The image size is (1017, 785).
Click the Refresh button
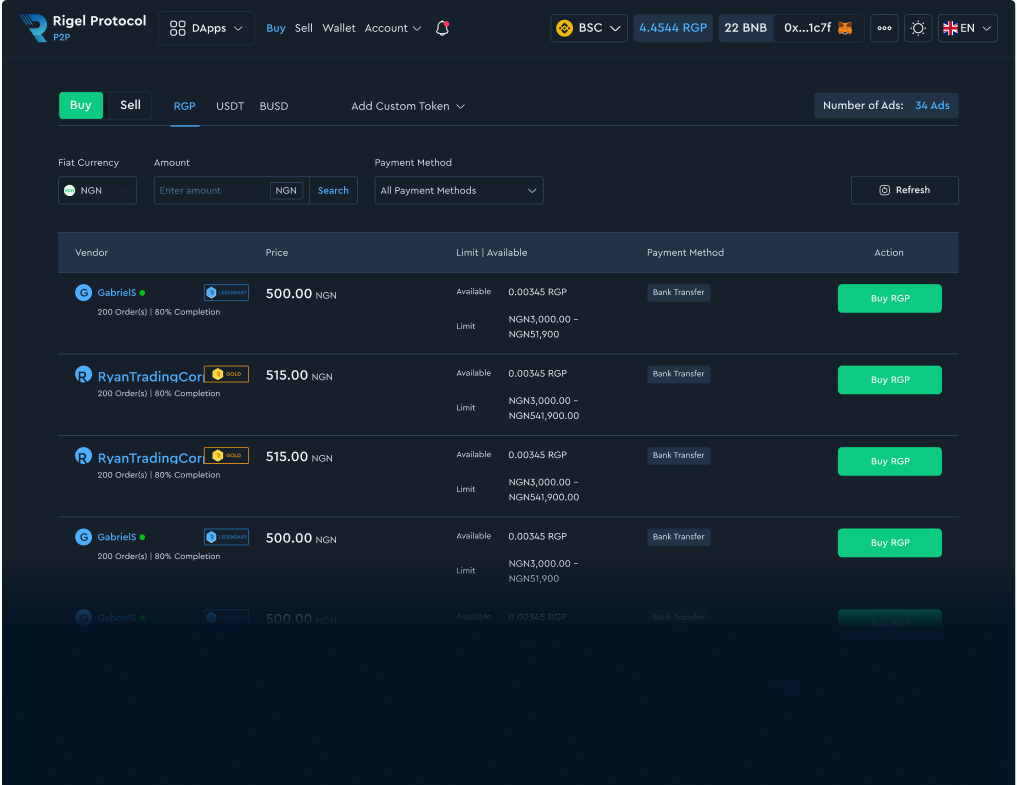[904, 190]
